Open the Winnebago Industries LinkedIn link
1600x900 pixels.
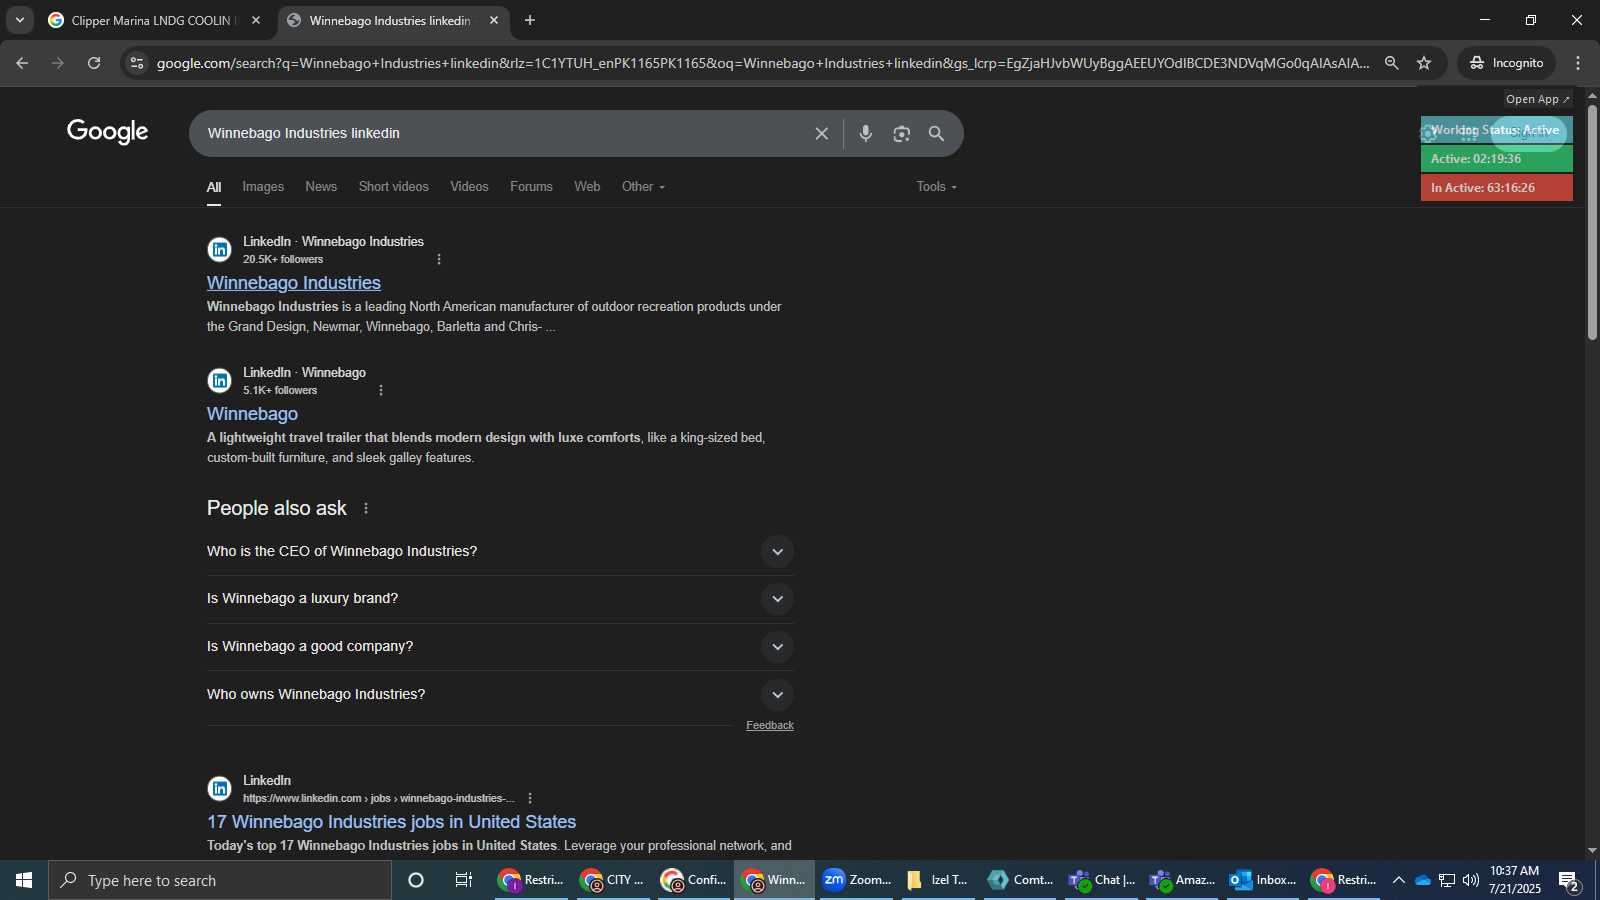tap(294, 283)
